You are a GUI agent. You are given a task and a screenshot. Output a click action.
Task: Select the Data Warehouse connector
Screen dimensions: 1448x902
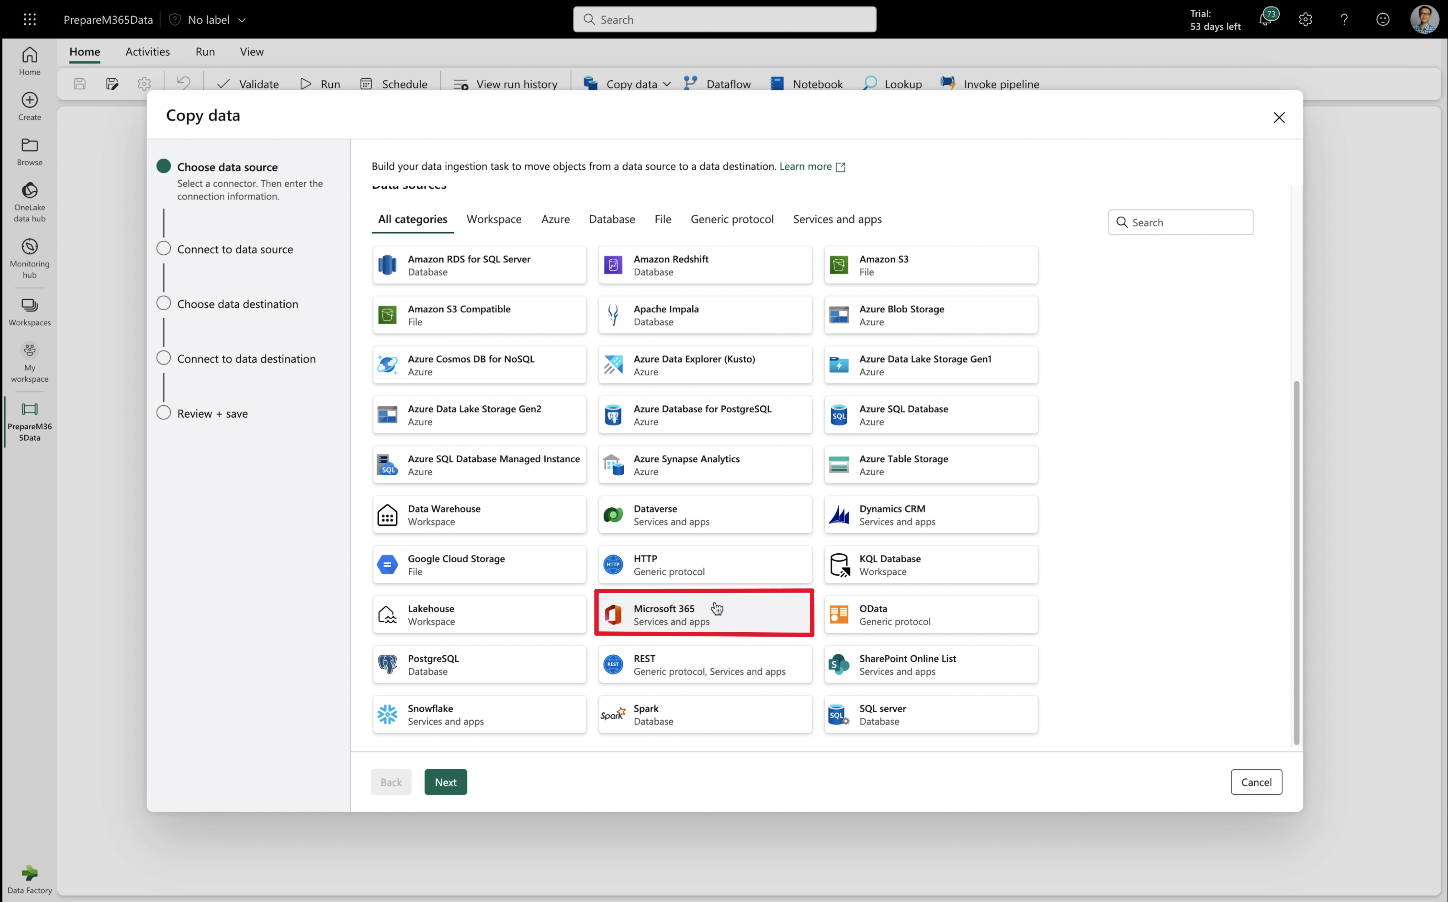pos(479,515)
